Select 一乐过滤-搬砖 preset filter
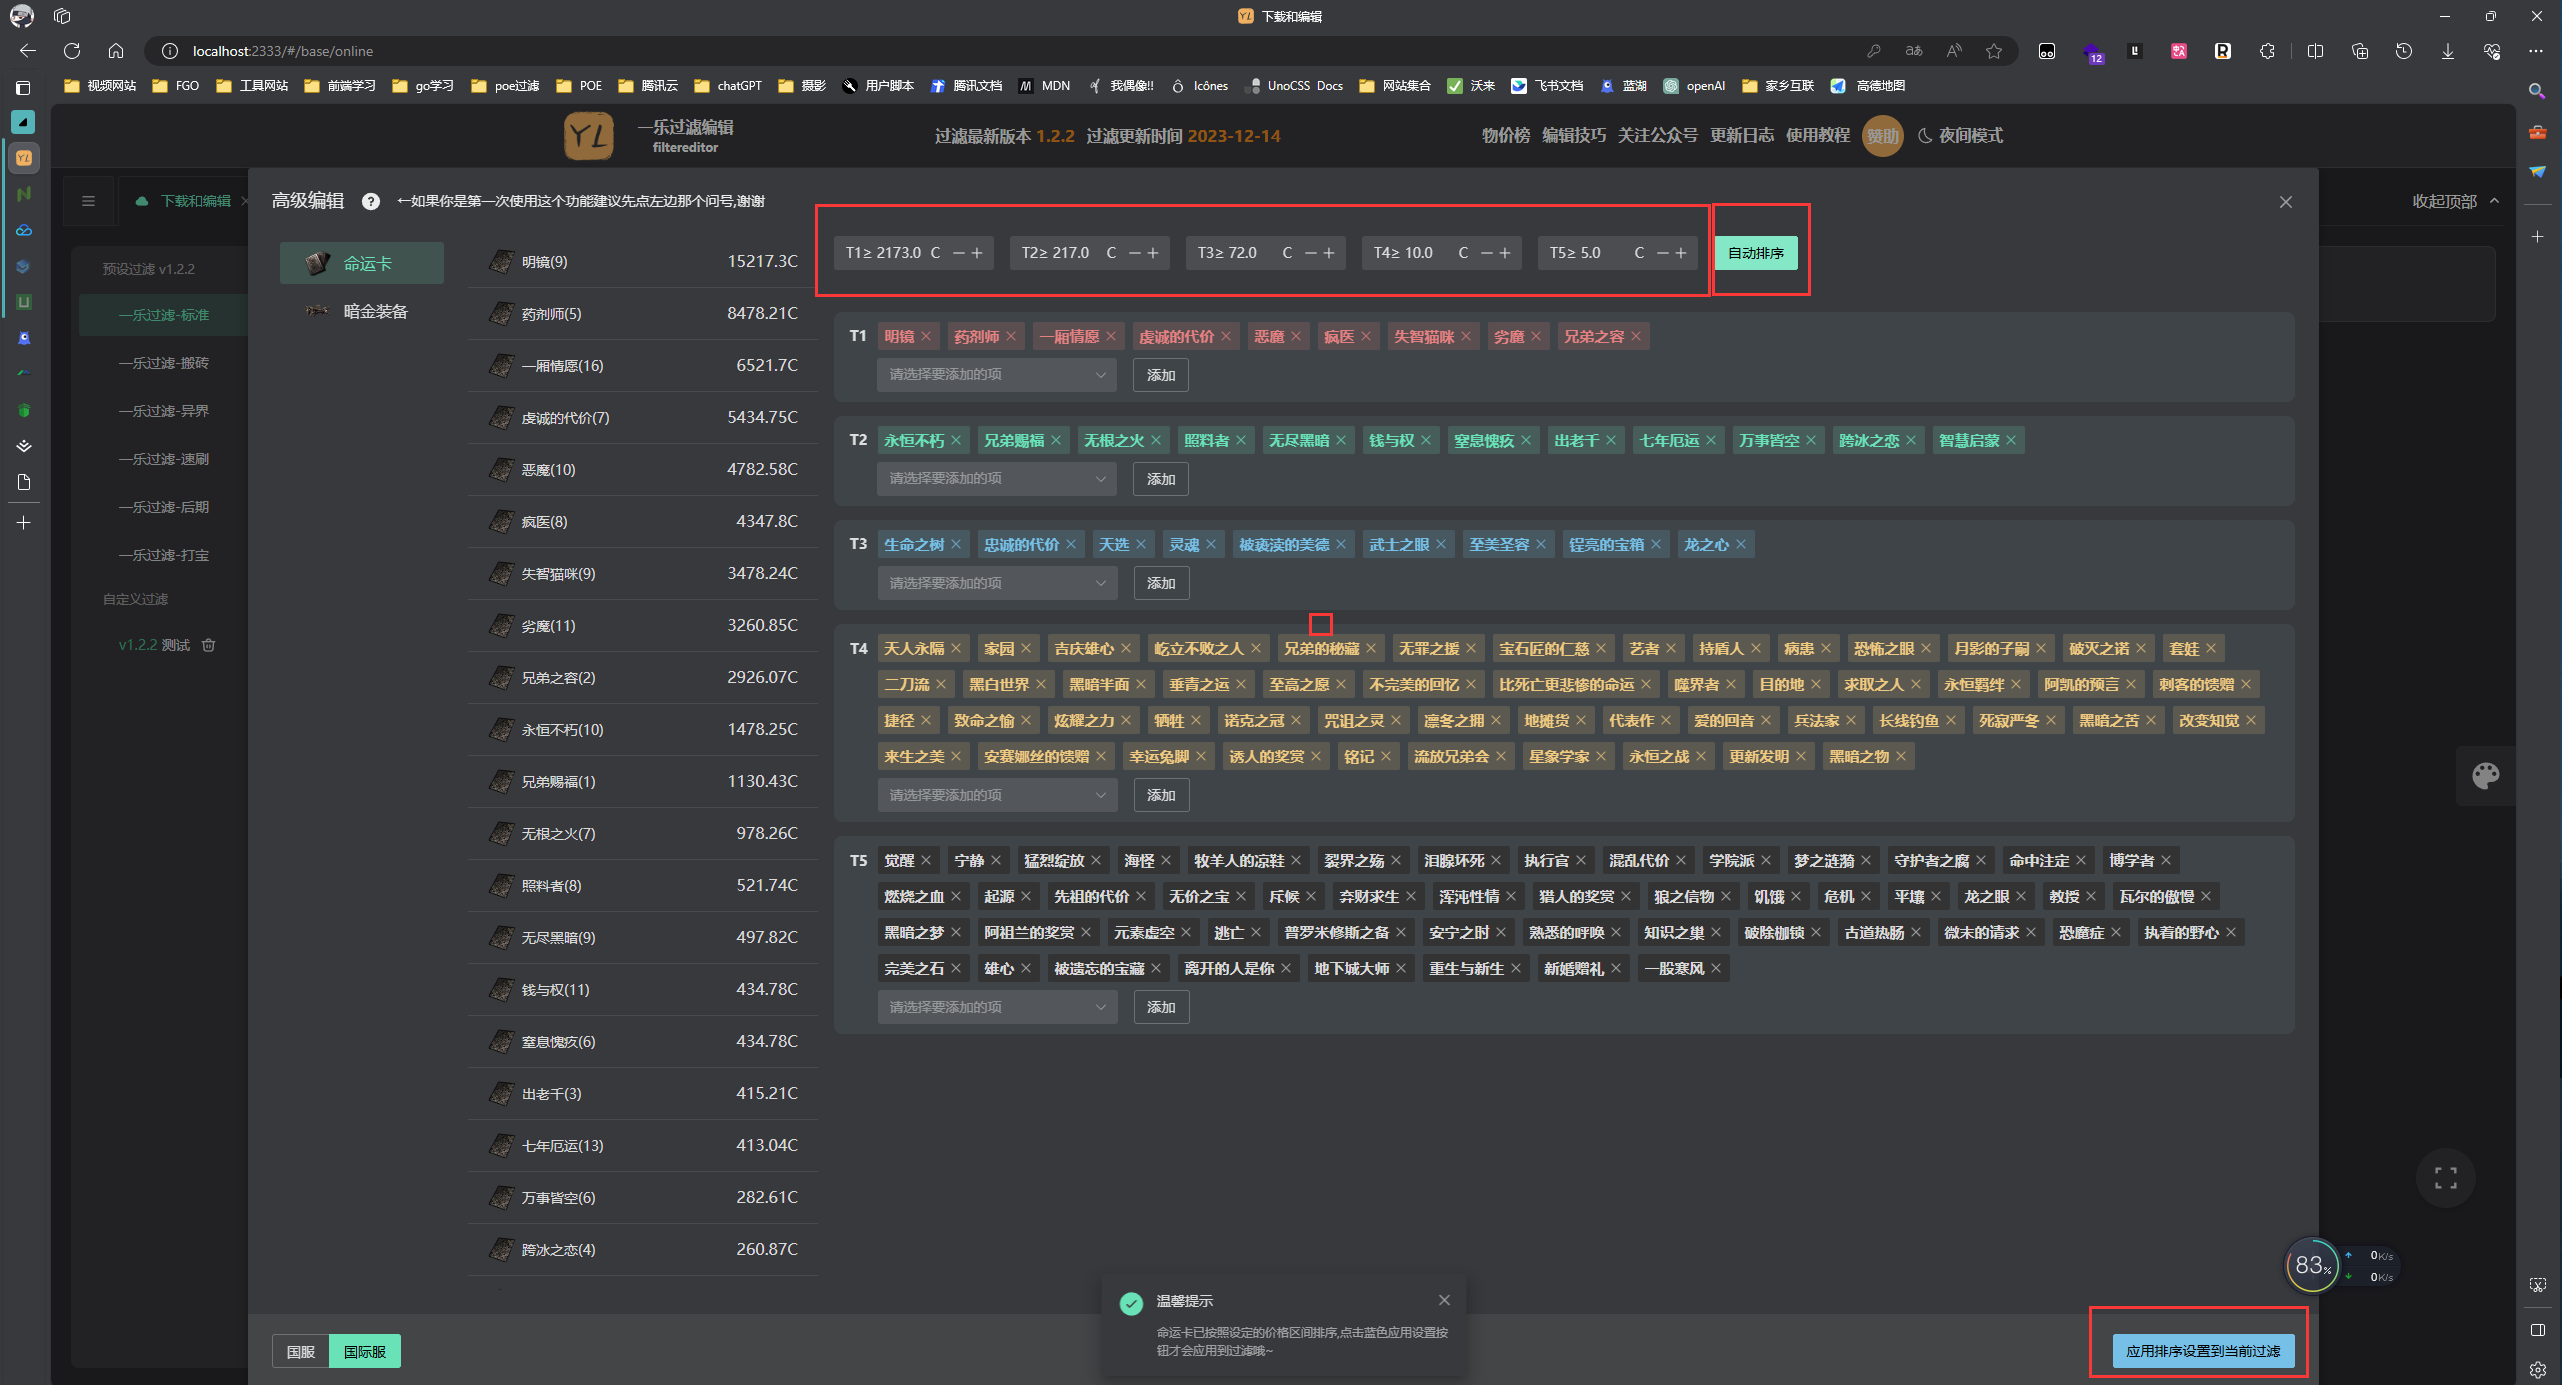The width and height of the screenshot is (2562, 1385). [164, 363]
